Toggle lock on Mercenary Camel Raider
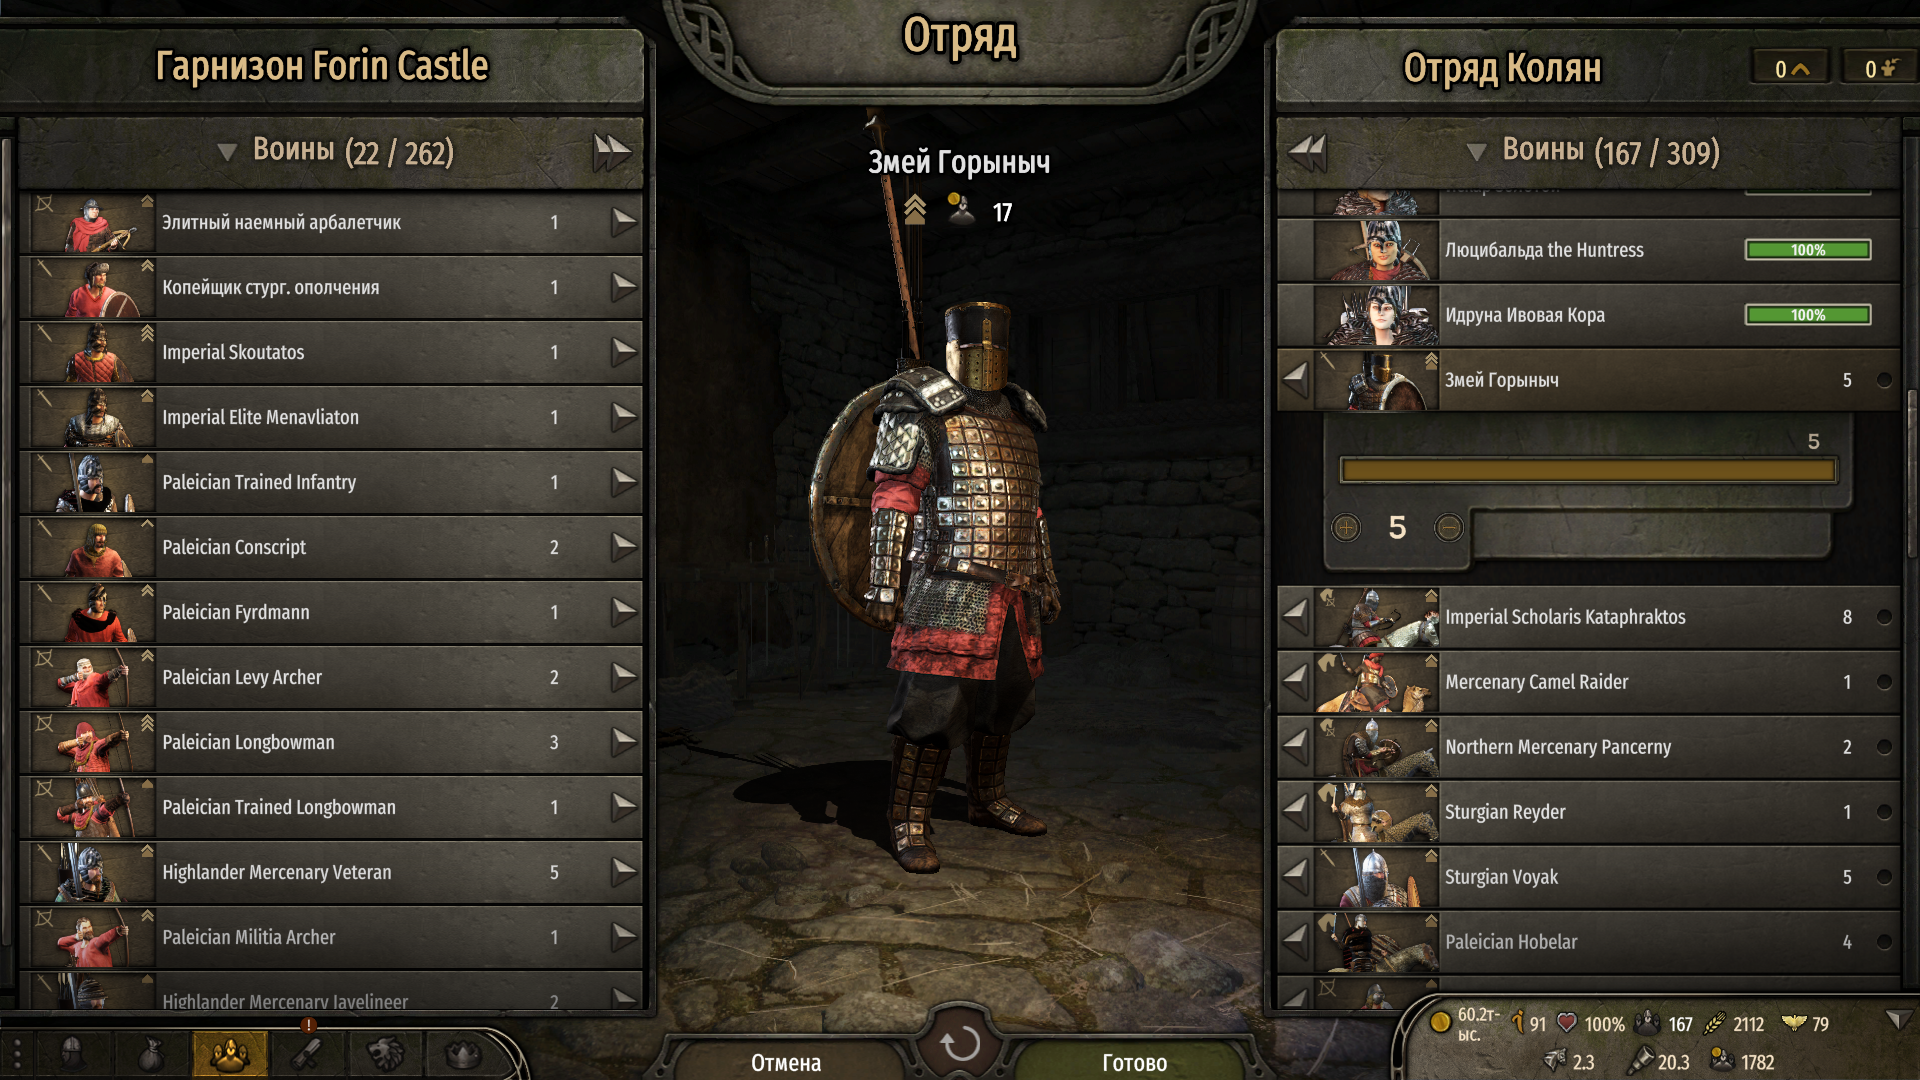Screen dimensions: 1920x1080 point(1884,682)
